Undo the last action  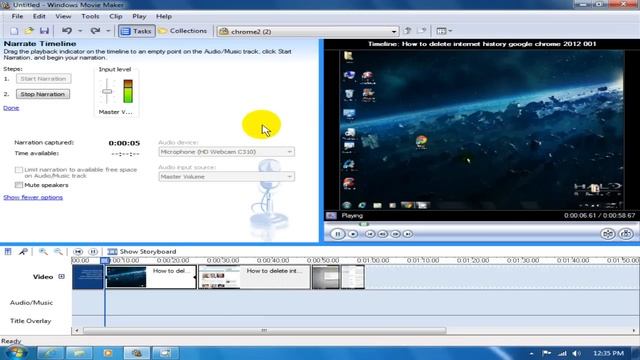pos(67,31)
